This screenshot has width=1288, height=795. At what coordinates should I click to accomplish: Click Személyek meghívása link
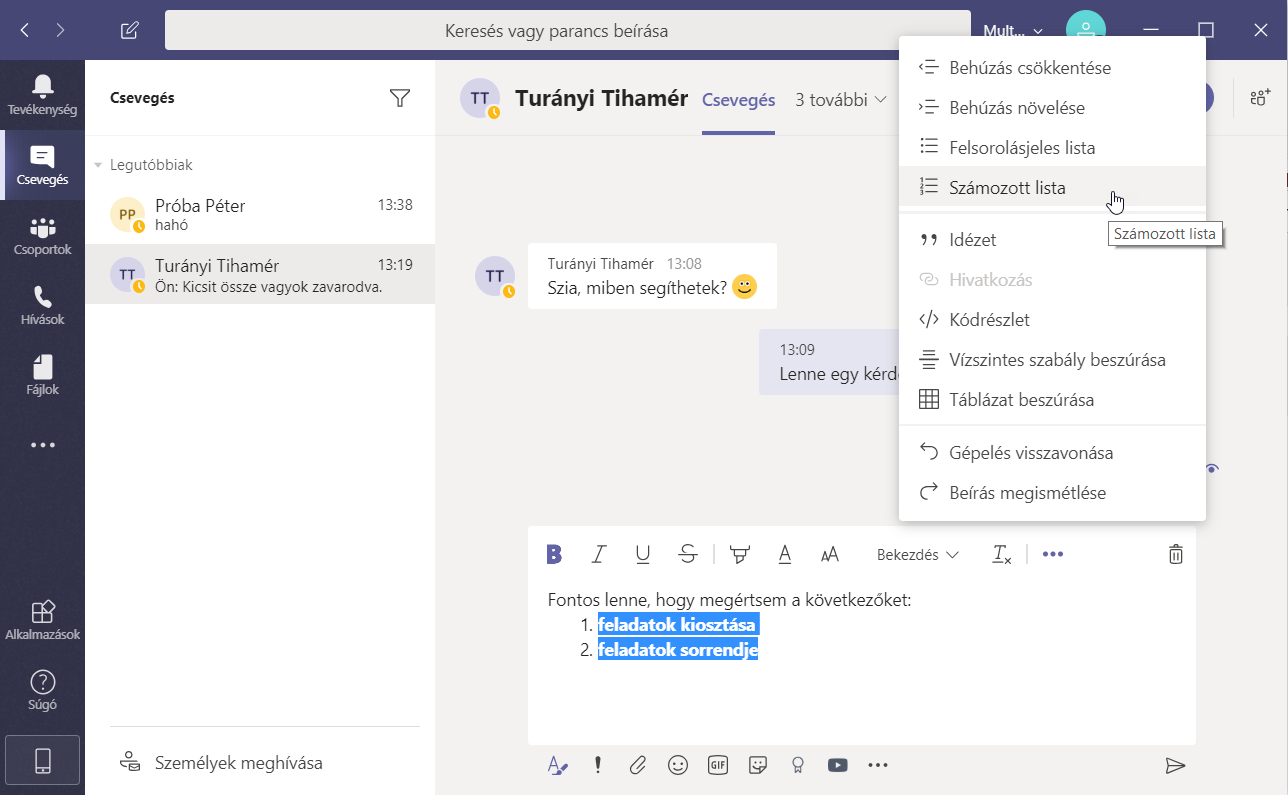tap(238, 763)
